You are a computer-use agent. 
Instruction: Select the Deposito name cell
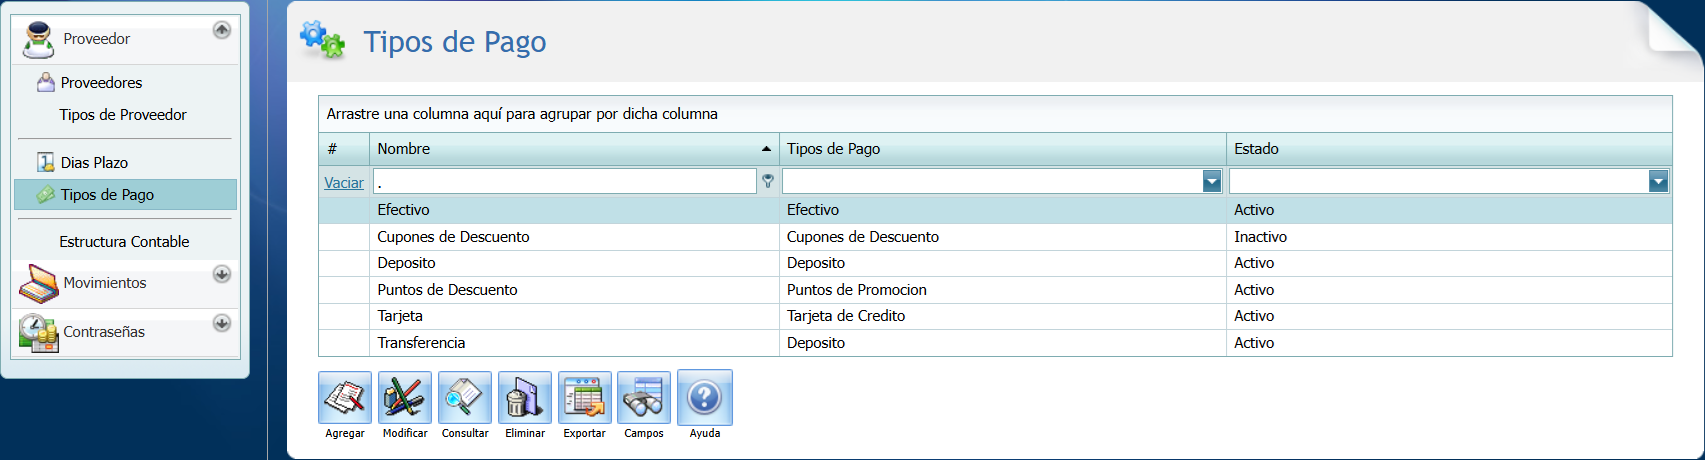(574, 263)
